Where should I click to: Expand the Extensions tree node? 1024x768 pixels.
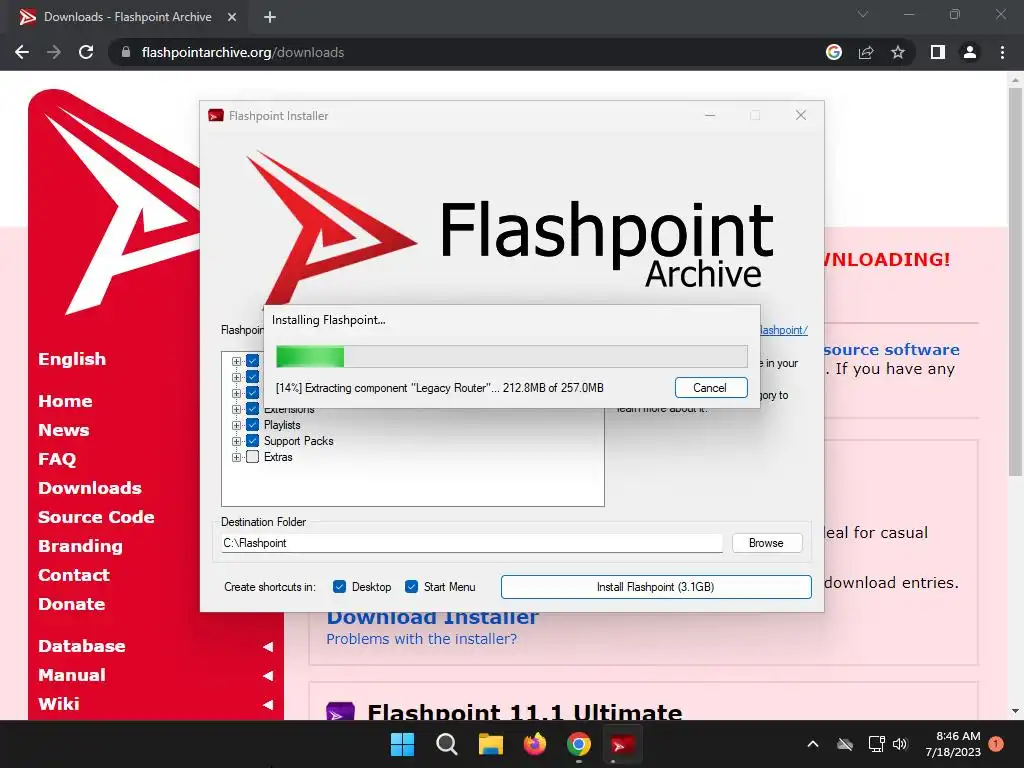coord(236,409)
